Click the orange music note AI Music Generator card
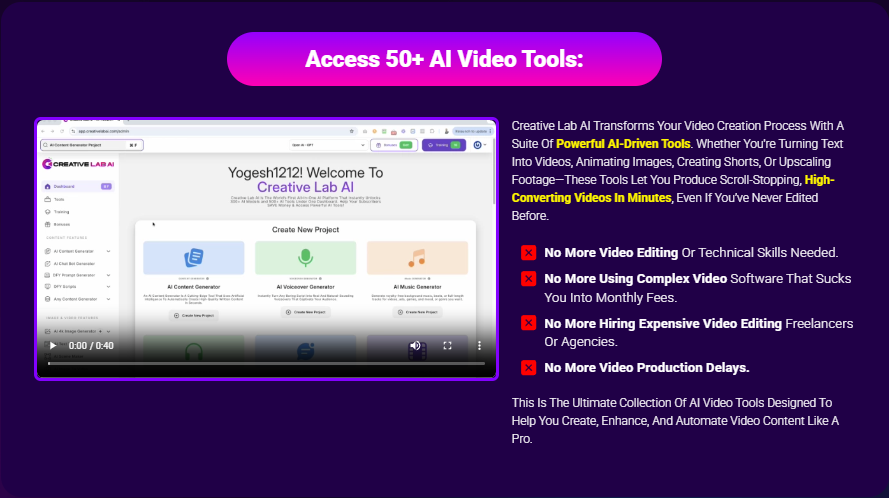Viewport: 889px width, 498px height. 417,258
